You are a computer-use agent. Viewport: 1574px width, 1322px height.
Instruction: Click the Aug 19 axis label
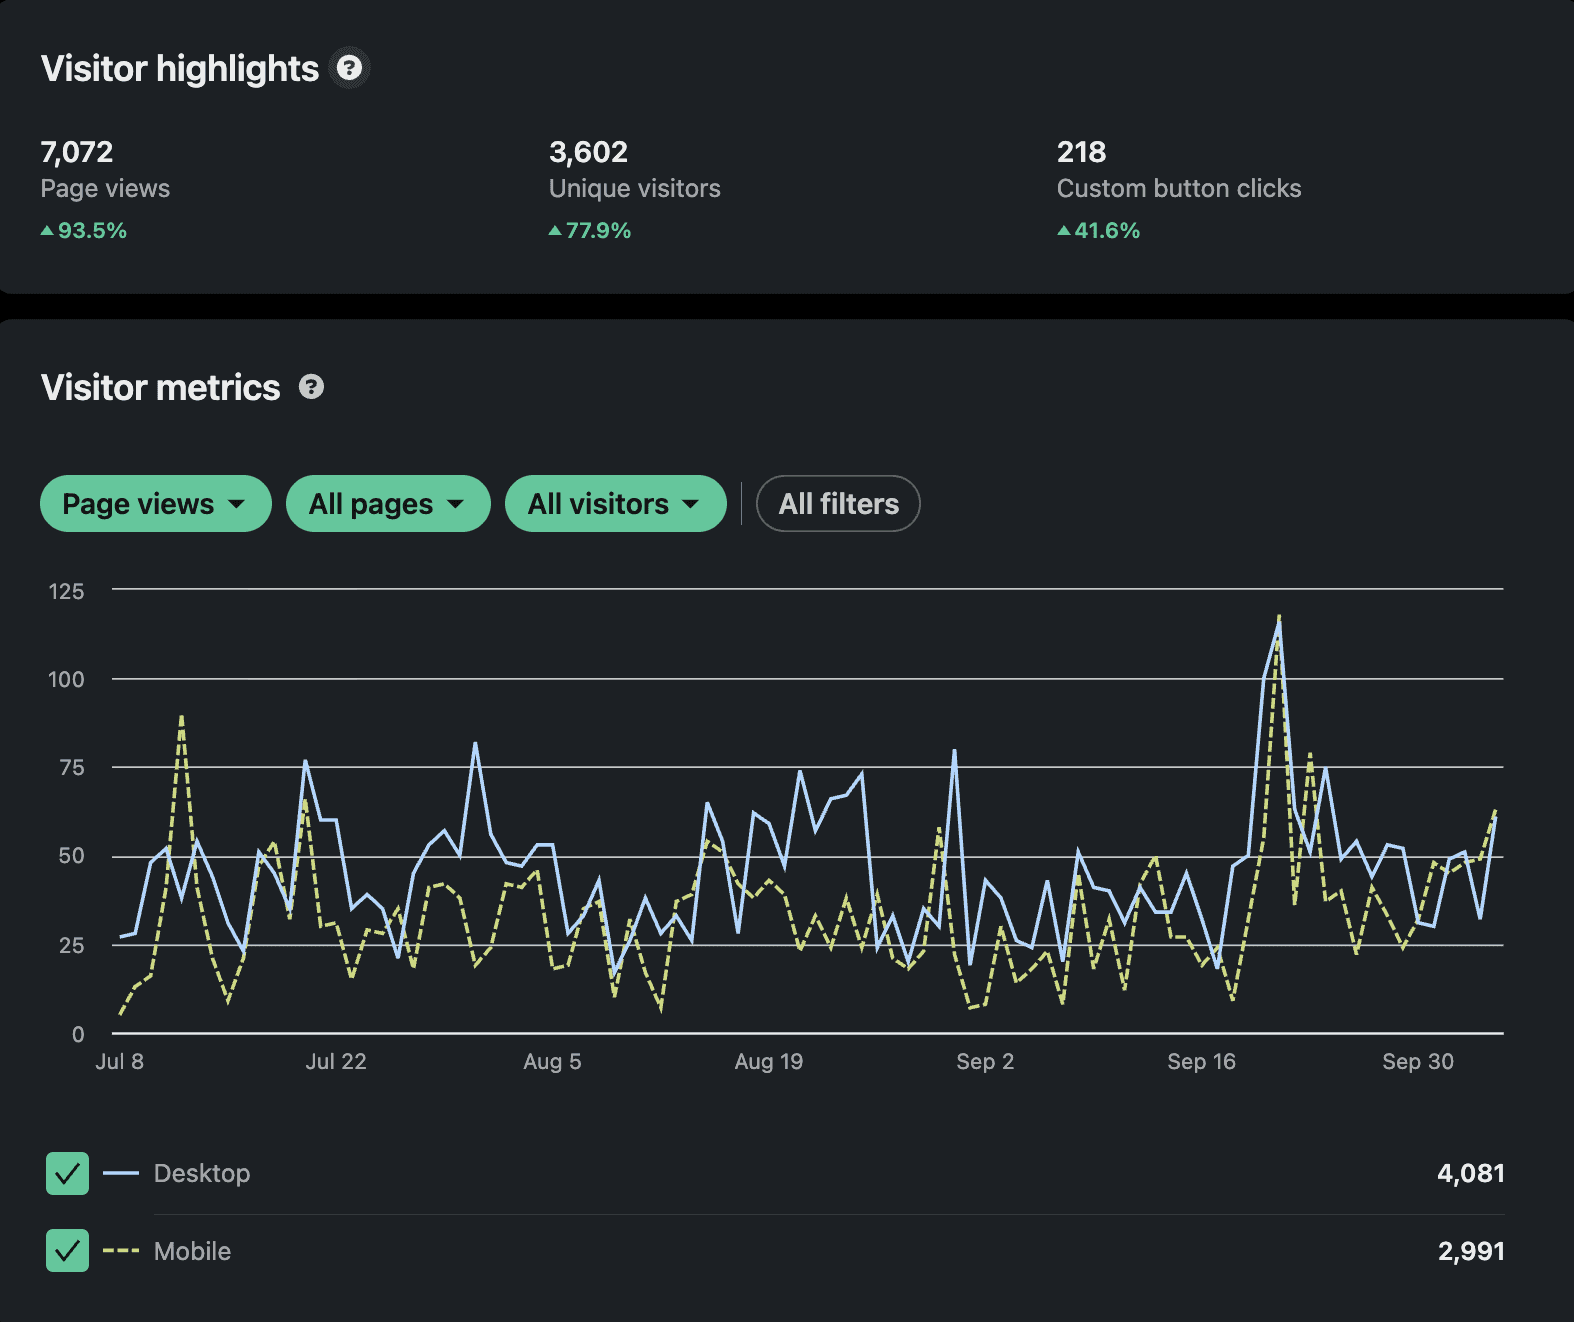[768, 1061]
